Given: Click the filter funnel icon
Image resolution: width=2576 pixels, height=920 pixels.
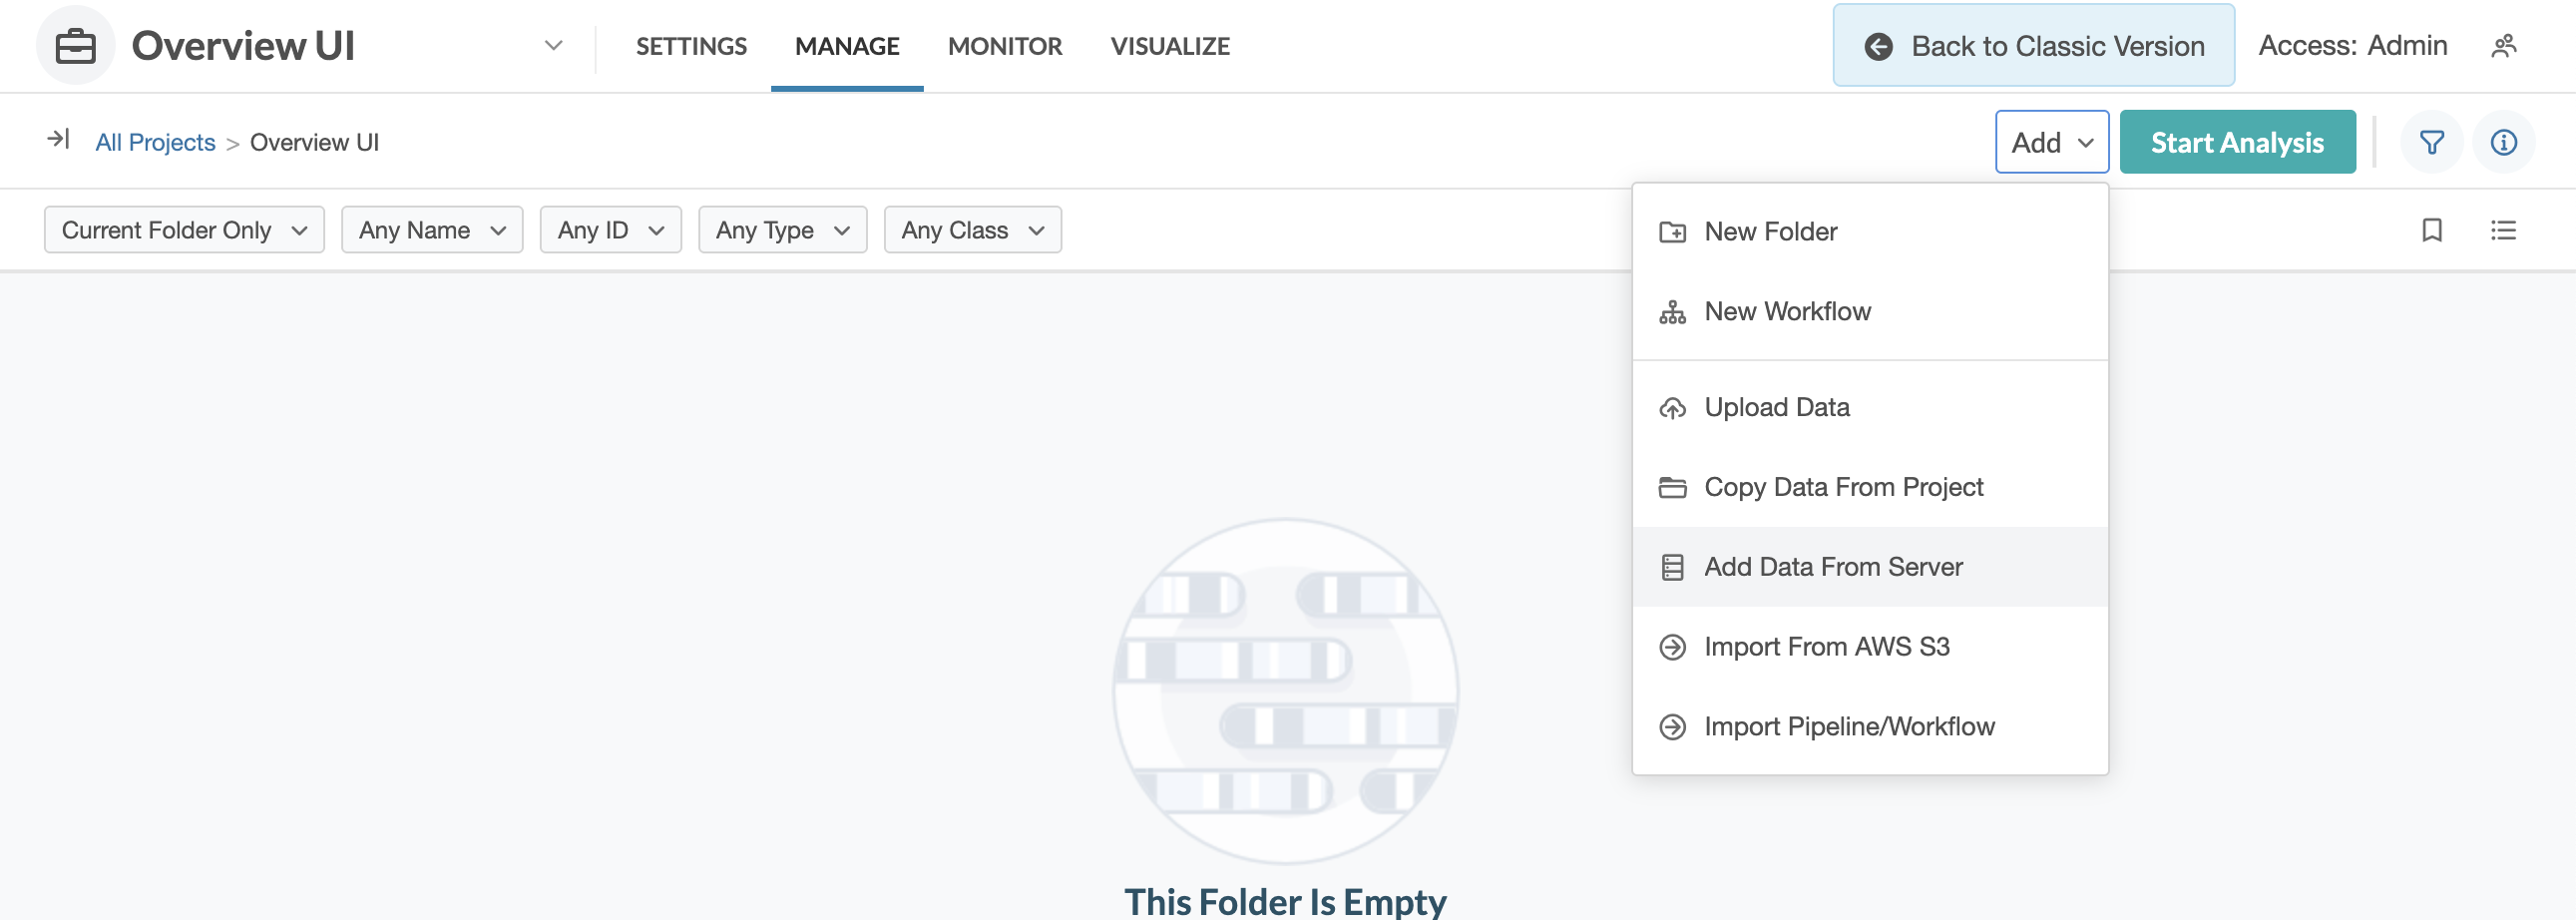Looking at the screenshot, I should click(2431, 143).
